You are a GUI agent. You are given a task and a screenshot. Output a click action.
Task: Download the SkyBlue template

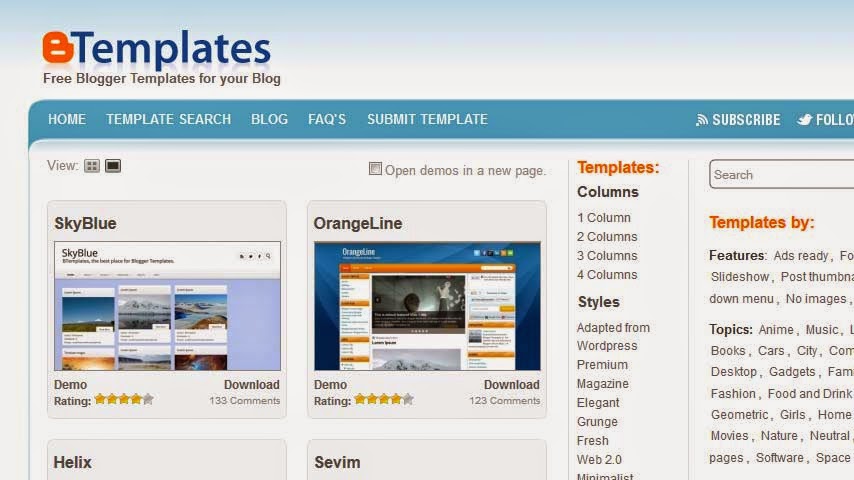pyautogui.click(x=252, y=385)
